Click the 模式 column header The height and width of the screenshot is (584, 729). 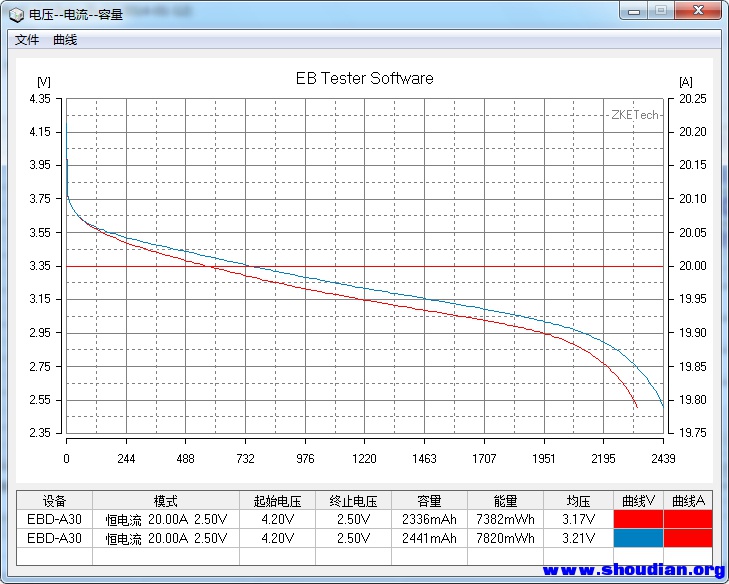166,501
